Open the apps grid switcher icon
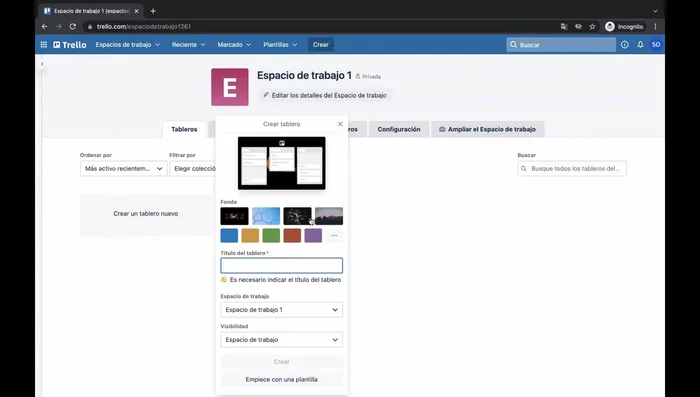Image resolution: width=700 pixels, height=397 pixels. pos(44,45)
